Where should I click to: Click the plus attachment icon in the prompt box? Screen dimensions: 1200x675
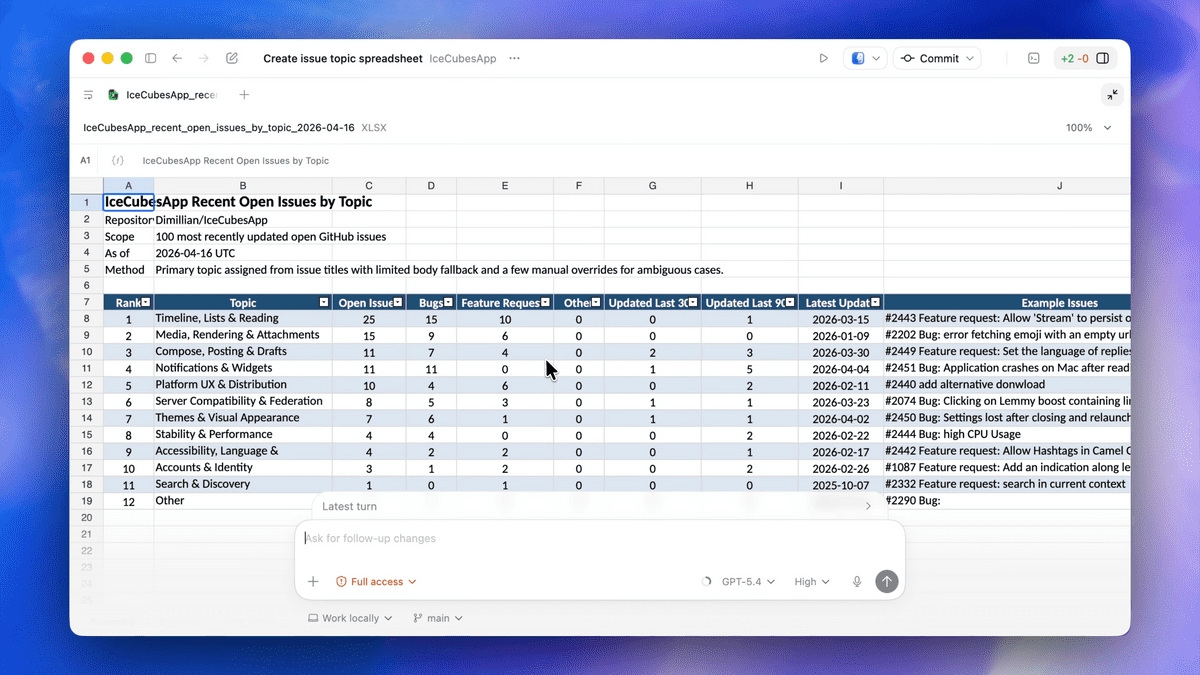[313, 582]
